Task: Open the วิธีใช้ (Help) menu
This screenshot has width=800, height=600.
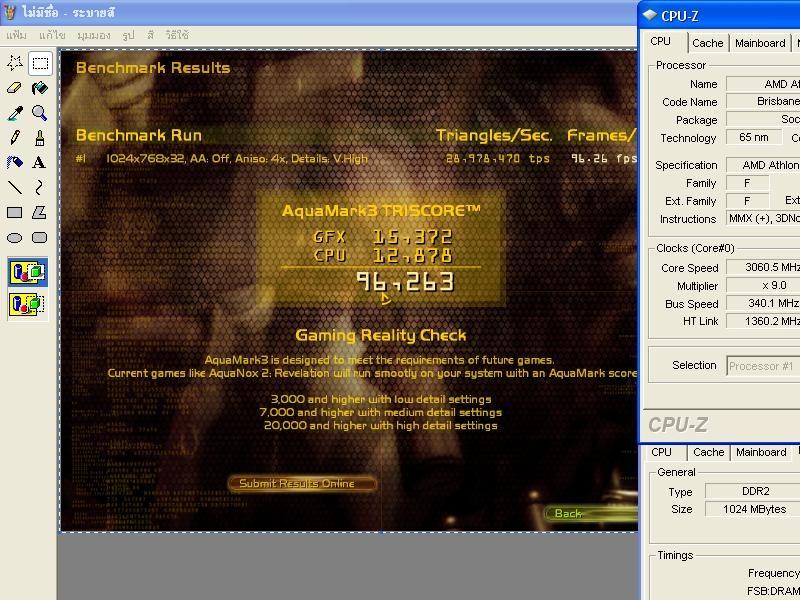Action: click(x=177, y=35)
